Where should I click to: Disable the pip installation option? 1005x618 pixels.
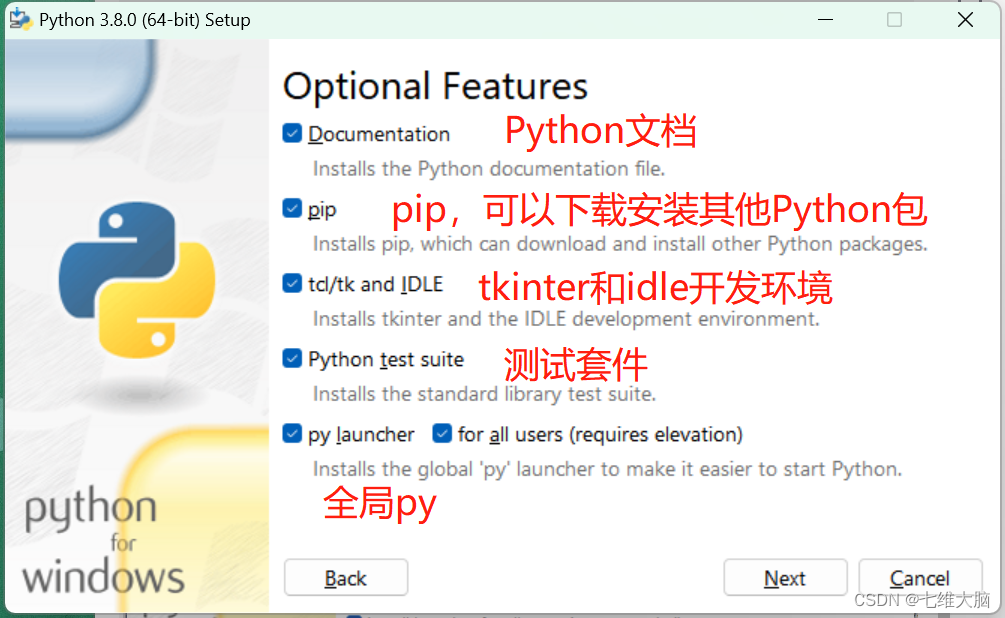(x=292, y=209)
